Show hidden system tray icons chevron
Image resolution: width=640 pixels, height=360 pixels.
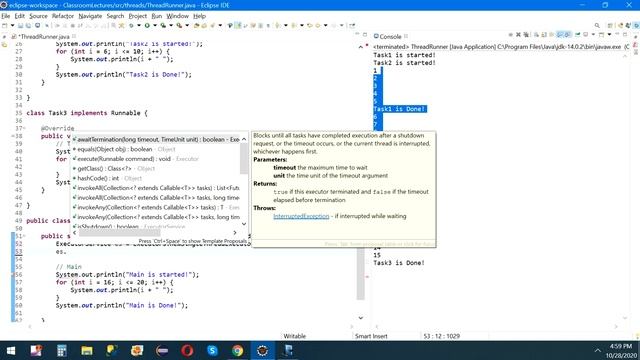(598, 351)
